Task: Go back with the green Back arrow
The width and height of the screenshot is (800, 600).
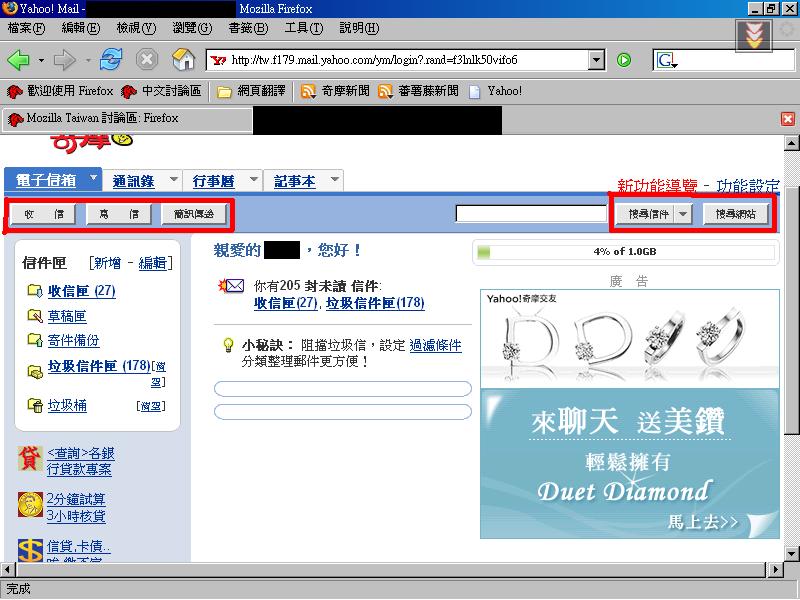Action: (19, 60)
